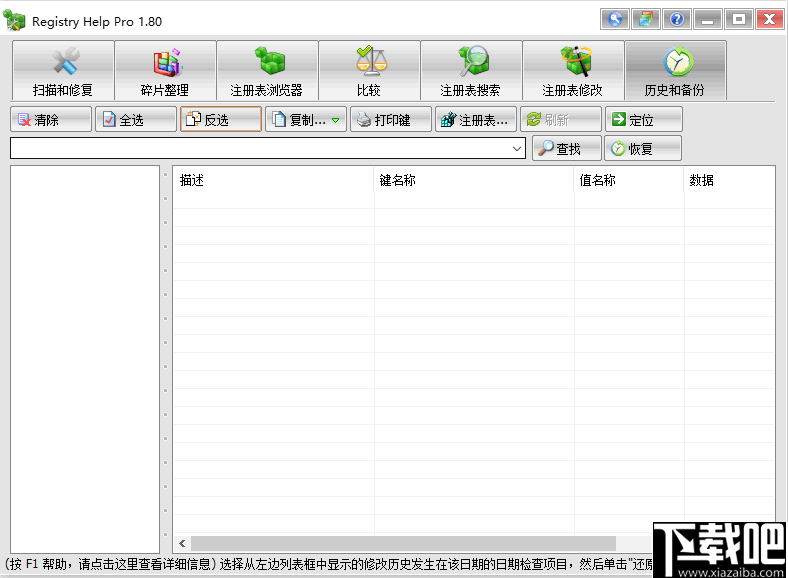Sort by the 数据 column header
This screenshot has width=788, height=578.
tap(729, 180)
